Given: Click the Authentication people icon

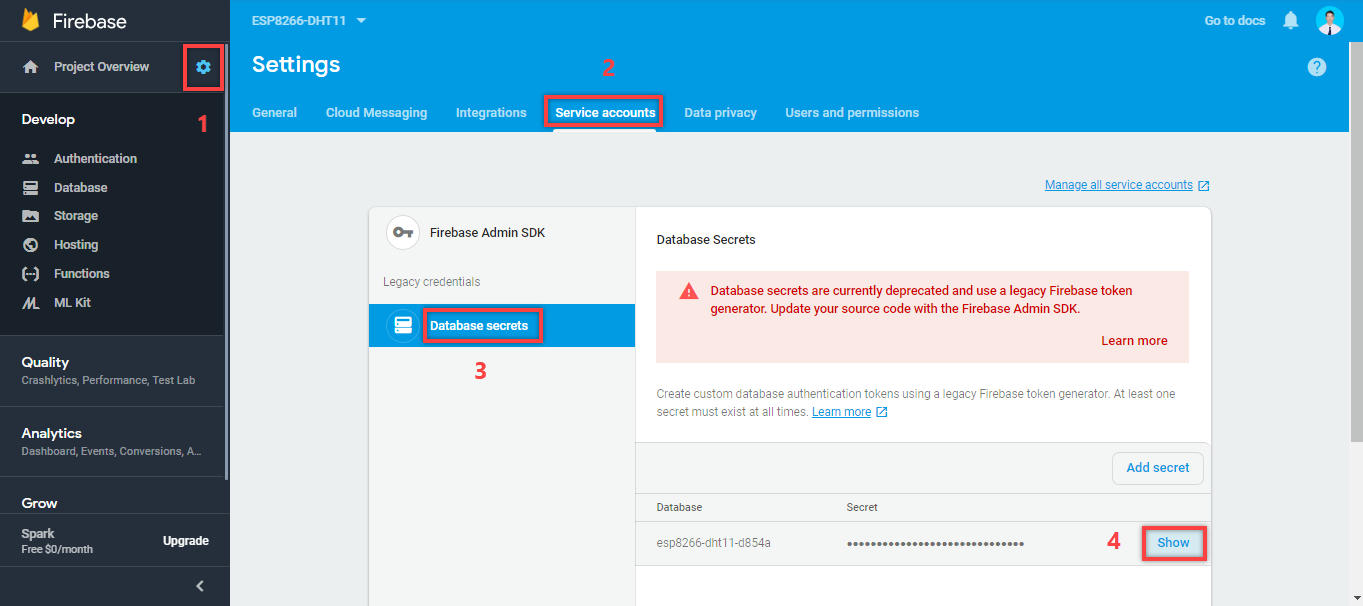Looking at the screenshot, I should pyautogui.click(x=31, y=158).
